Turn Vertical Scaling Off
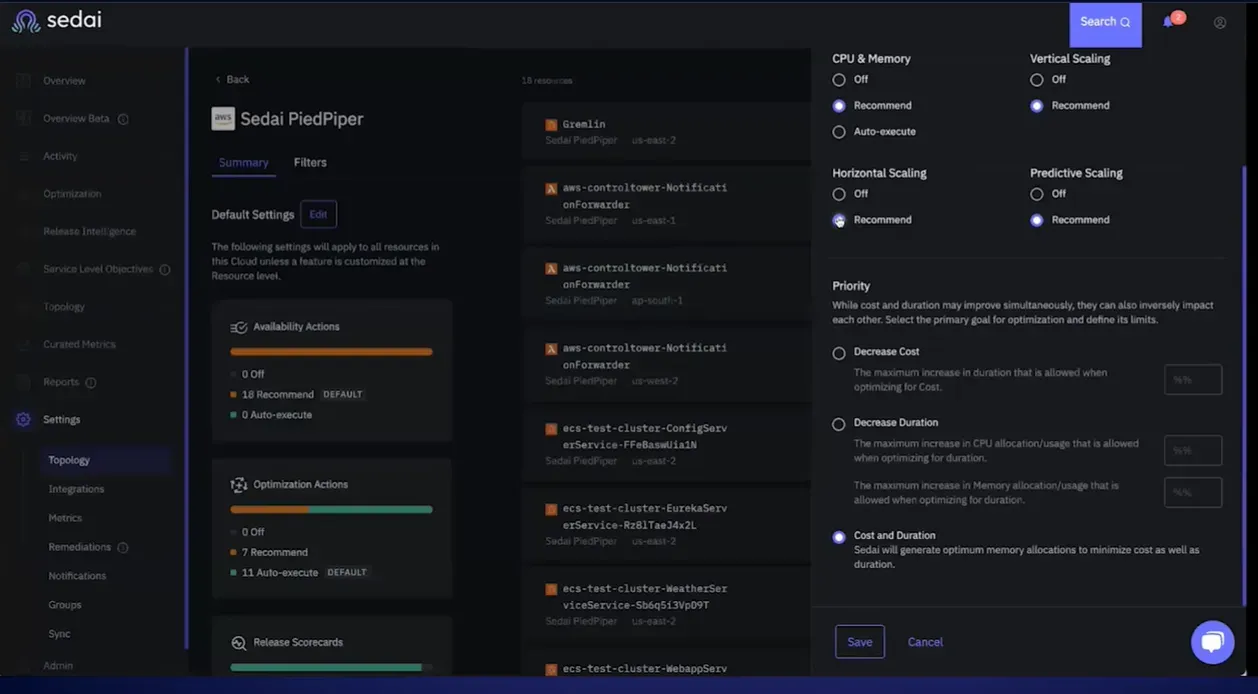Screen dimensions: 1258x694 tap(1037, 80)
